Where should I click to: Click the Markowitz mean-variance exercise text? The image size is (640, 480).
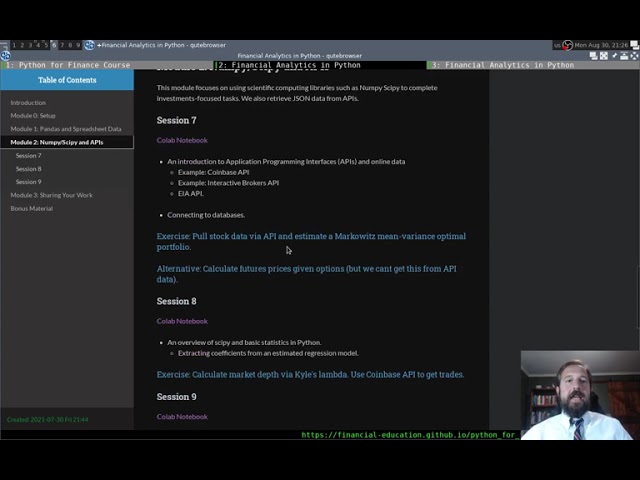click(x=311, y=241)
